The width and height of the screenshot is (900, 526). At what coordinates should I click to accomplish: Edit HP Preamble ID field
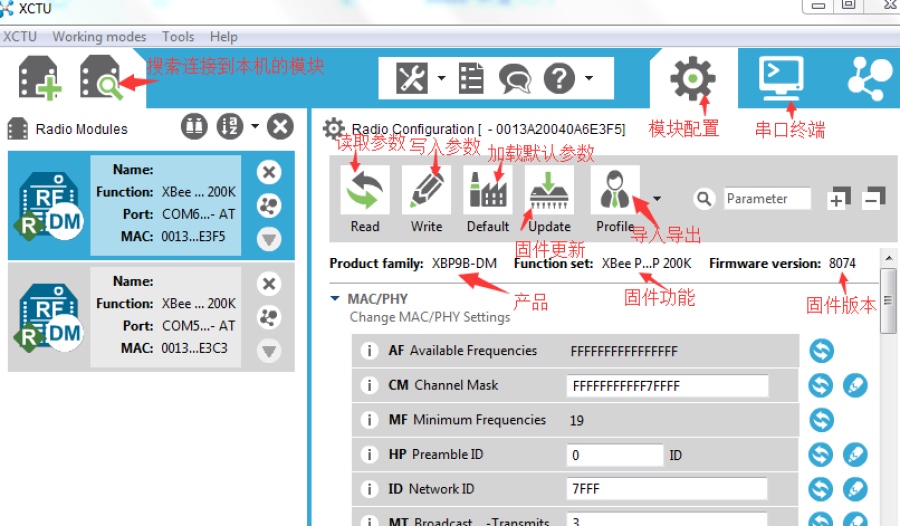[615, 455]
